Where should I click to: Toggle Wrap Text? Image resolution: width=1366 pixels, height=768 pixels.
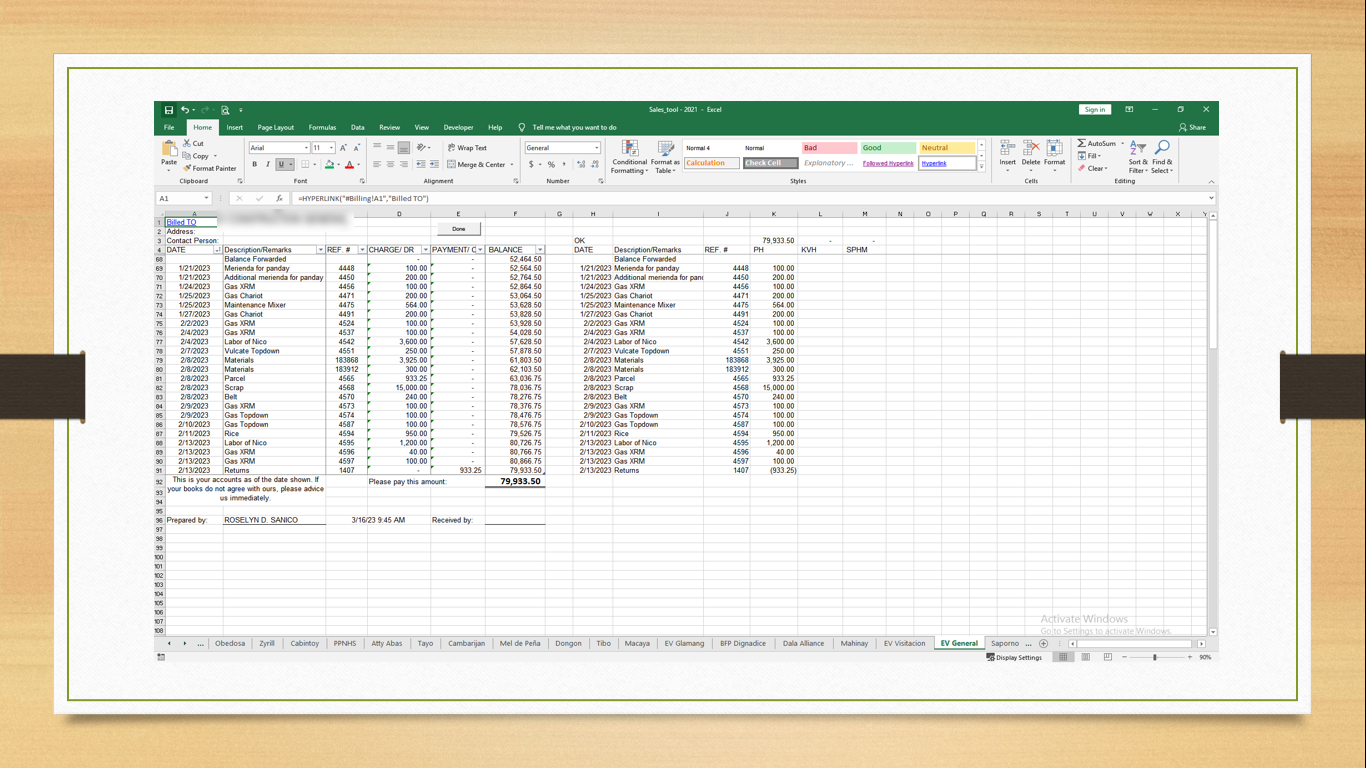pos(467,148)
